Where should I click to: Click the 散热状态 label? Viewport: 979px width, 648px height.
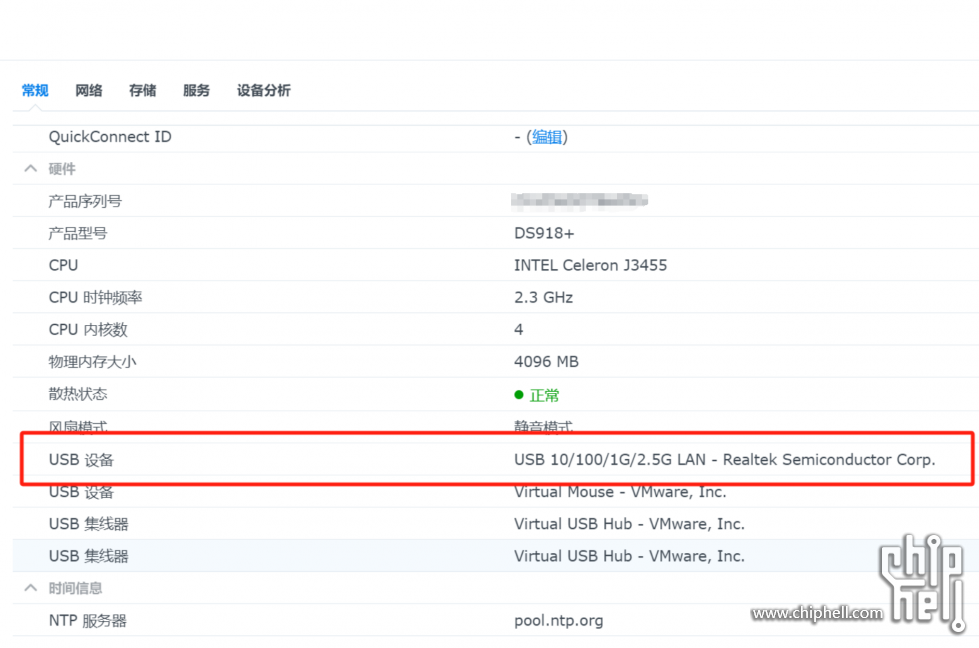[x=78, y=395]
